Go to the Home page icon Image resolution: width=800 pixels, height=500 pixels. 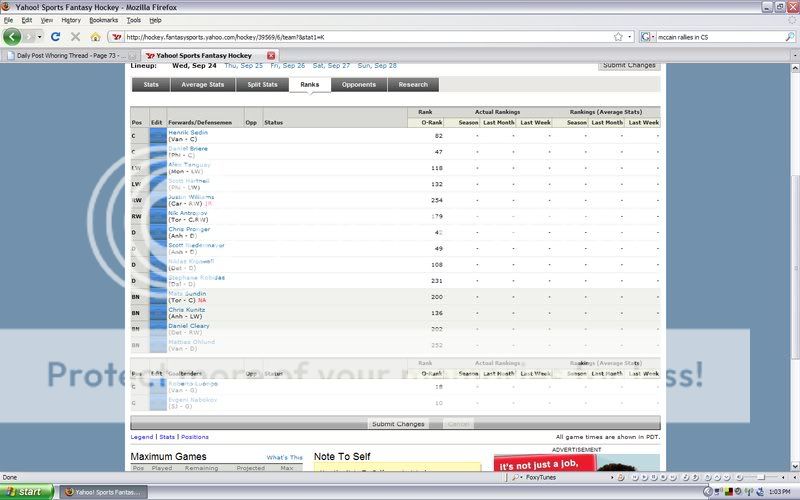[95, 37]
